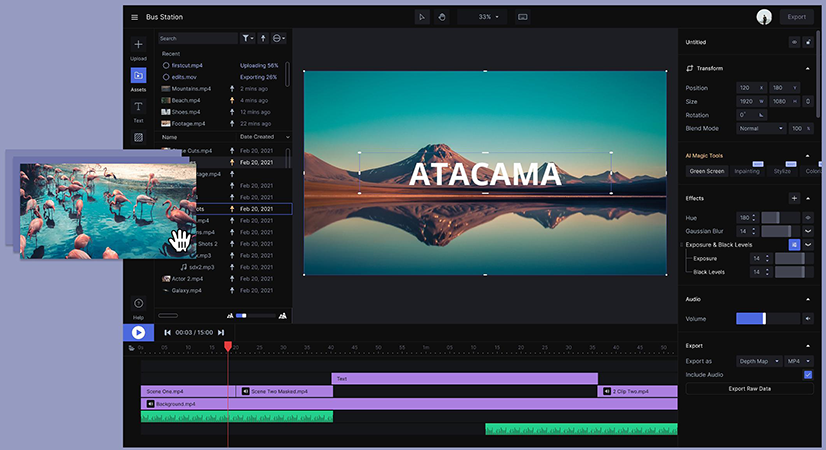Open the hamburger menu next to Bus Station
826x450 pixels.
tap(134, 17)
